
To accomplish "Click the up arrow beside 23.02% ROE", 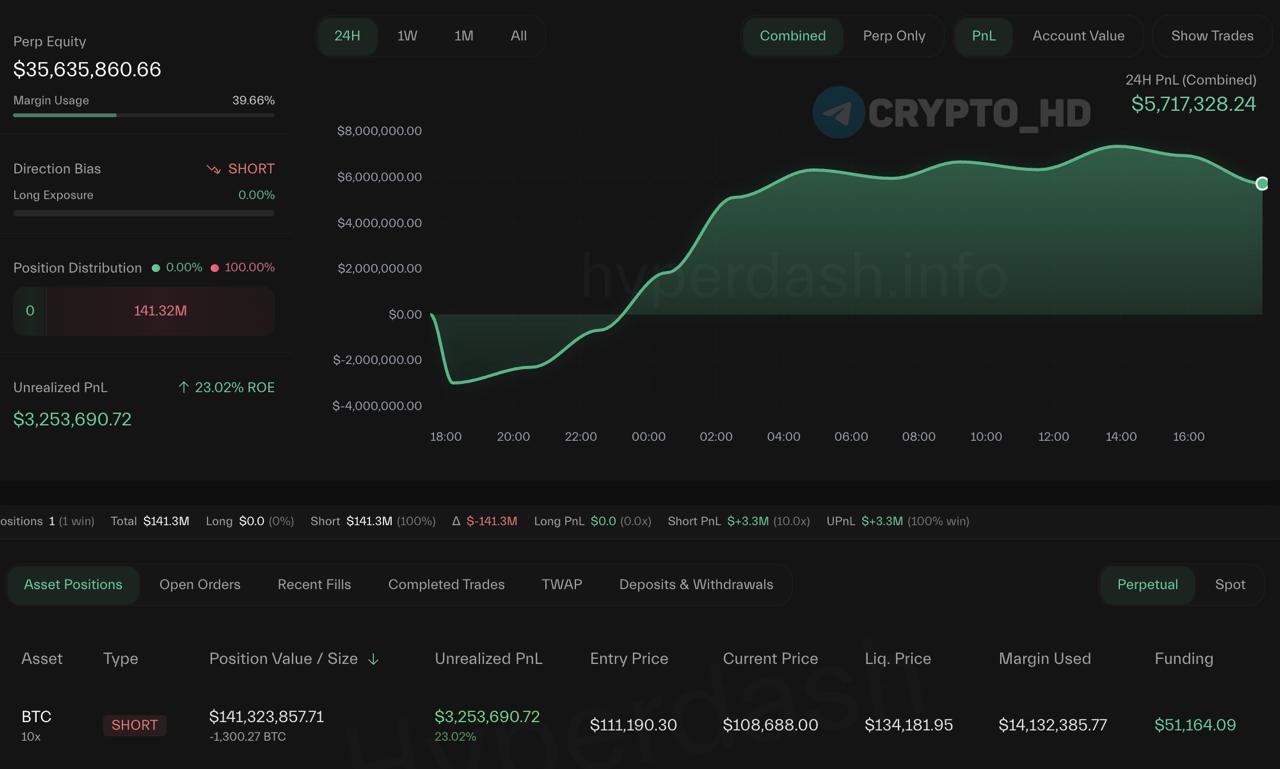I will (x=183, y=387).
